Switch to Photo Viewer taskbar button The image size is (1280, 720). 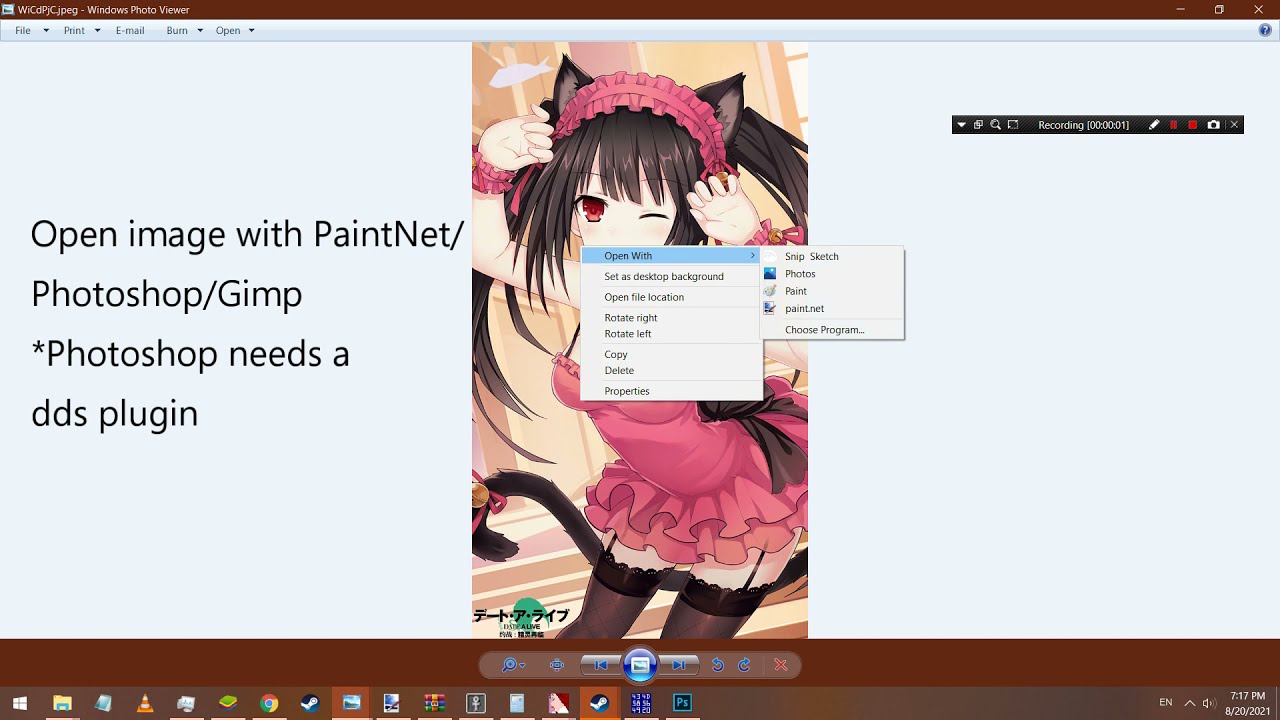tap(351, 703)
